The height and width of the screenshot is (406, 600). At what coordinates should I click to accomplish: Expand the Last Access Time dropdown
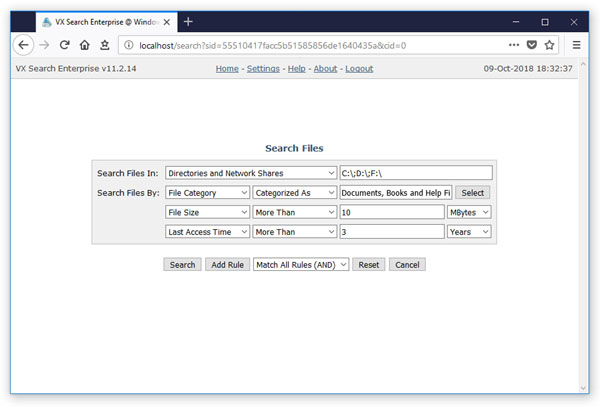[207, 232]
